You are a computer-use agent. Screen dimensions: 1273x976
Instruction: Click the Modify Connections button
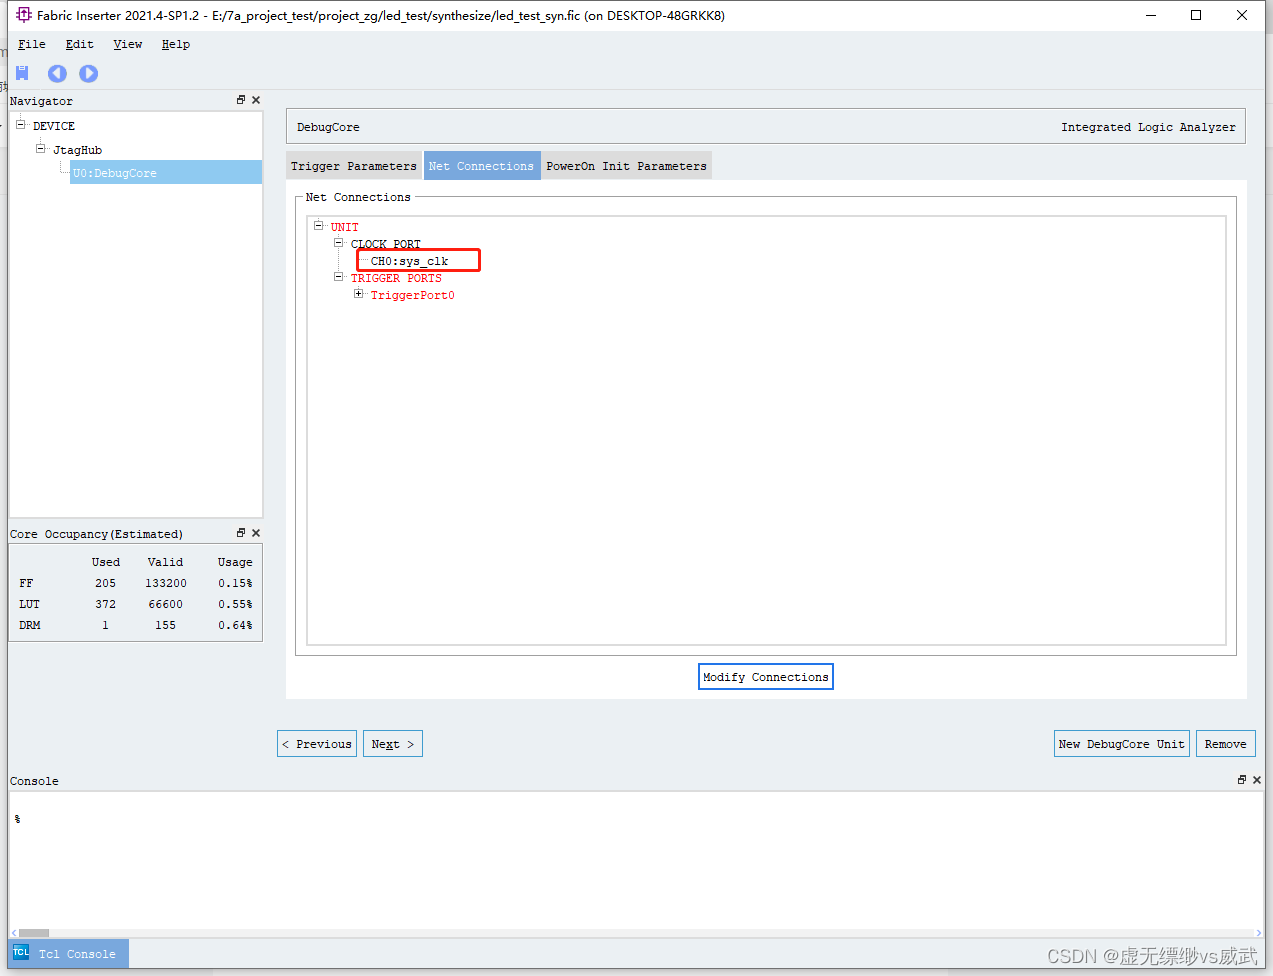coord(765,676)
